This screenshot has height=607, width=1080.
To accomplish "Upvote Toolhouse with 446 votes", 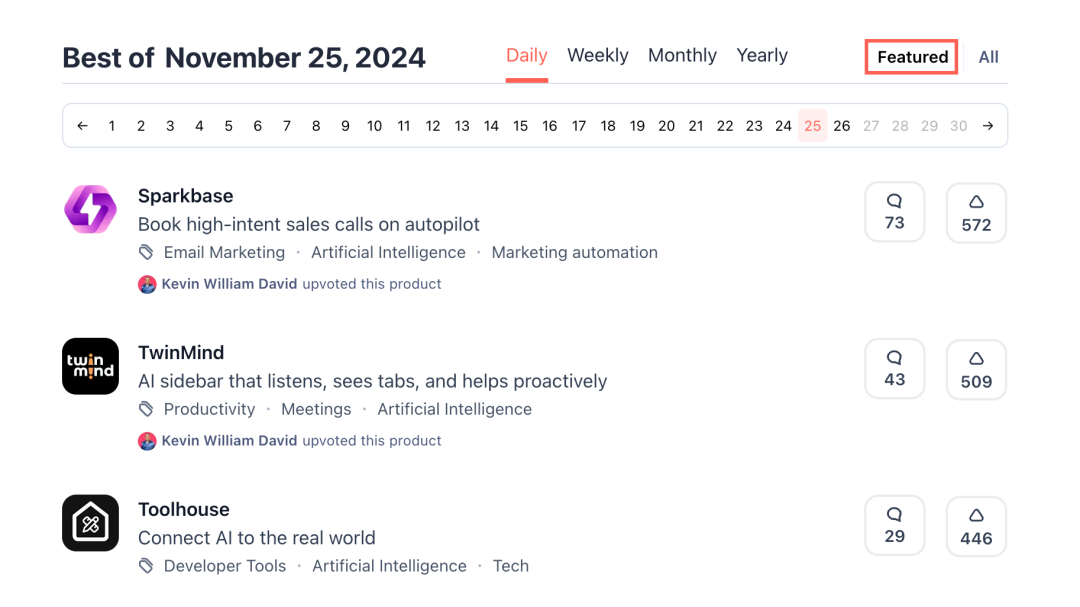I will point(976,527).
